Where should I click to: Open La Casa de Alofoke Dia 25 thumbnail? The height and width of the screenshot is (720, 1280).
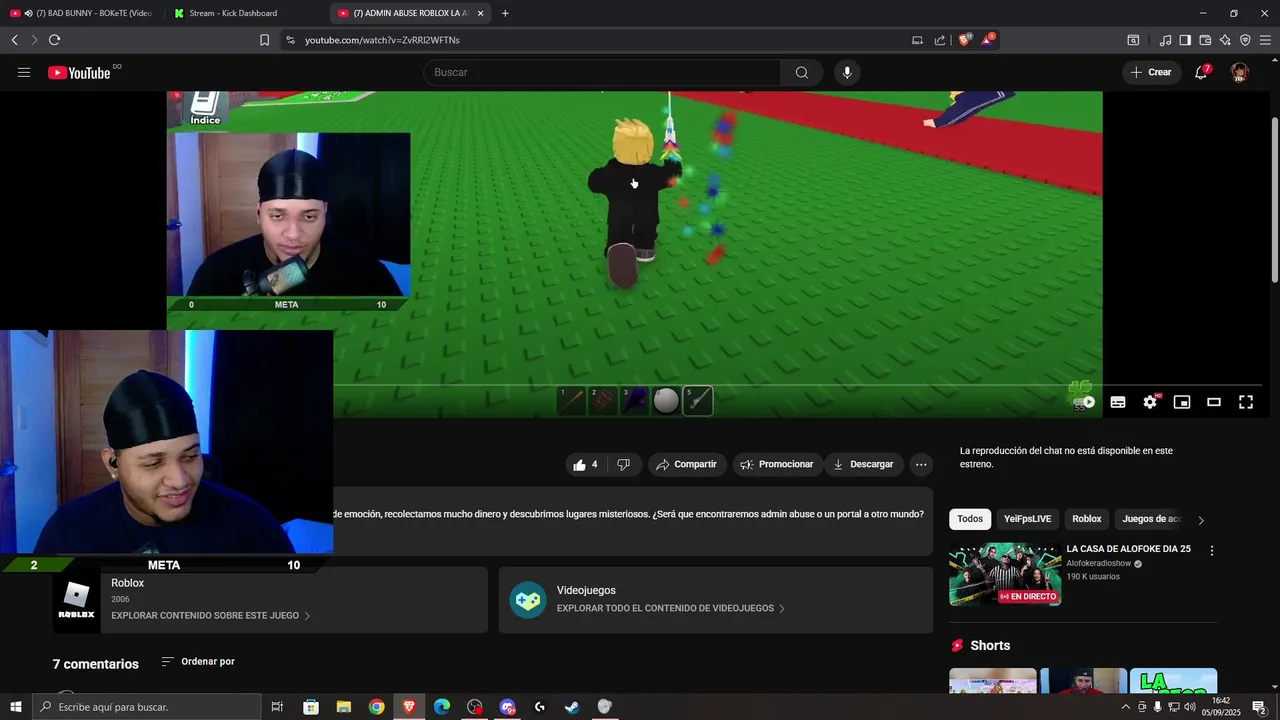tap(1005, 574)
